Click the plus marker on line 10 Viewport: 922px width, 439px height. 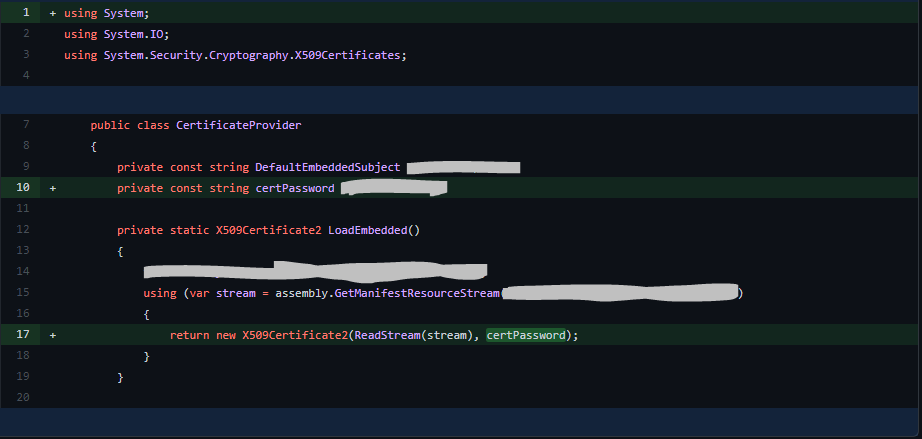click(x=53, y=188)
